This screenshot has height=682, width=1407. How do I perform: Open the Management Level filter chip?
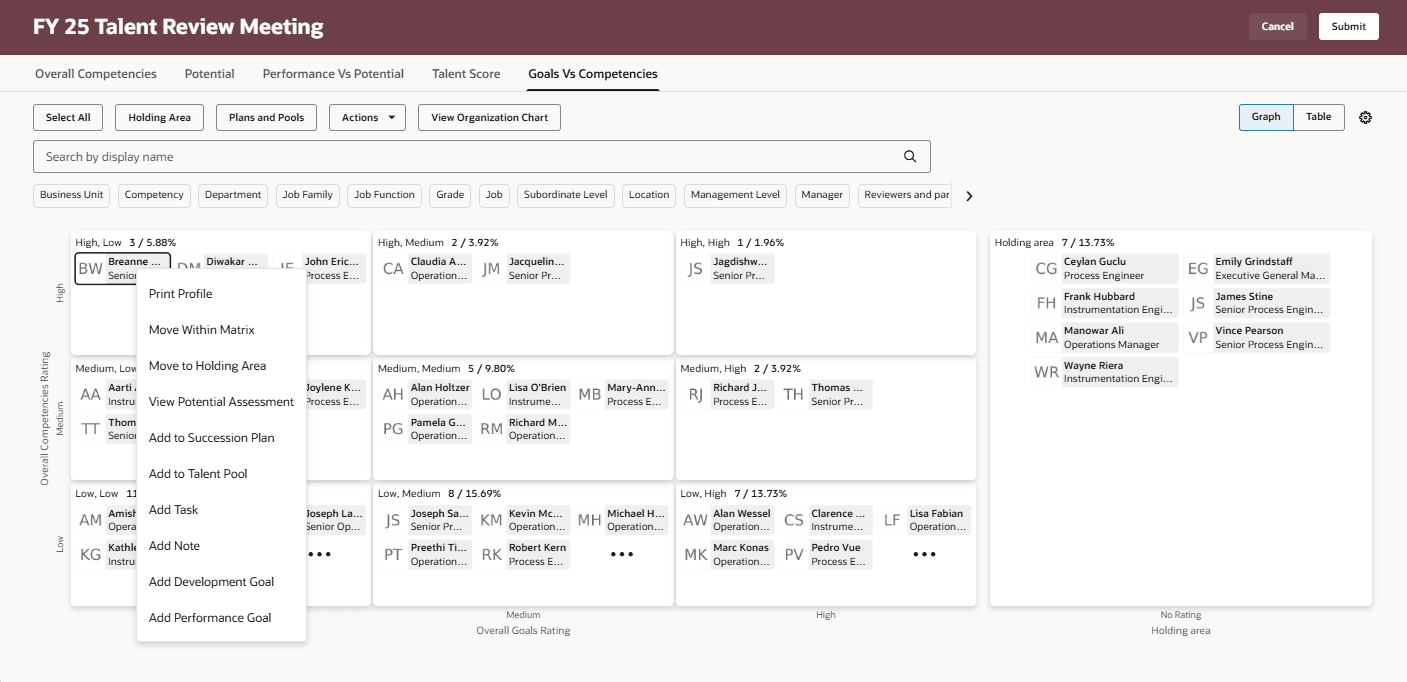(x=736, y=195)
